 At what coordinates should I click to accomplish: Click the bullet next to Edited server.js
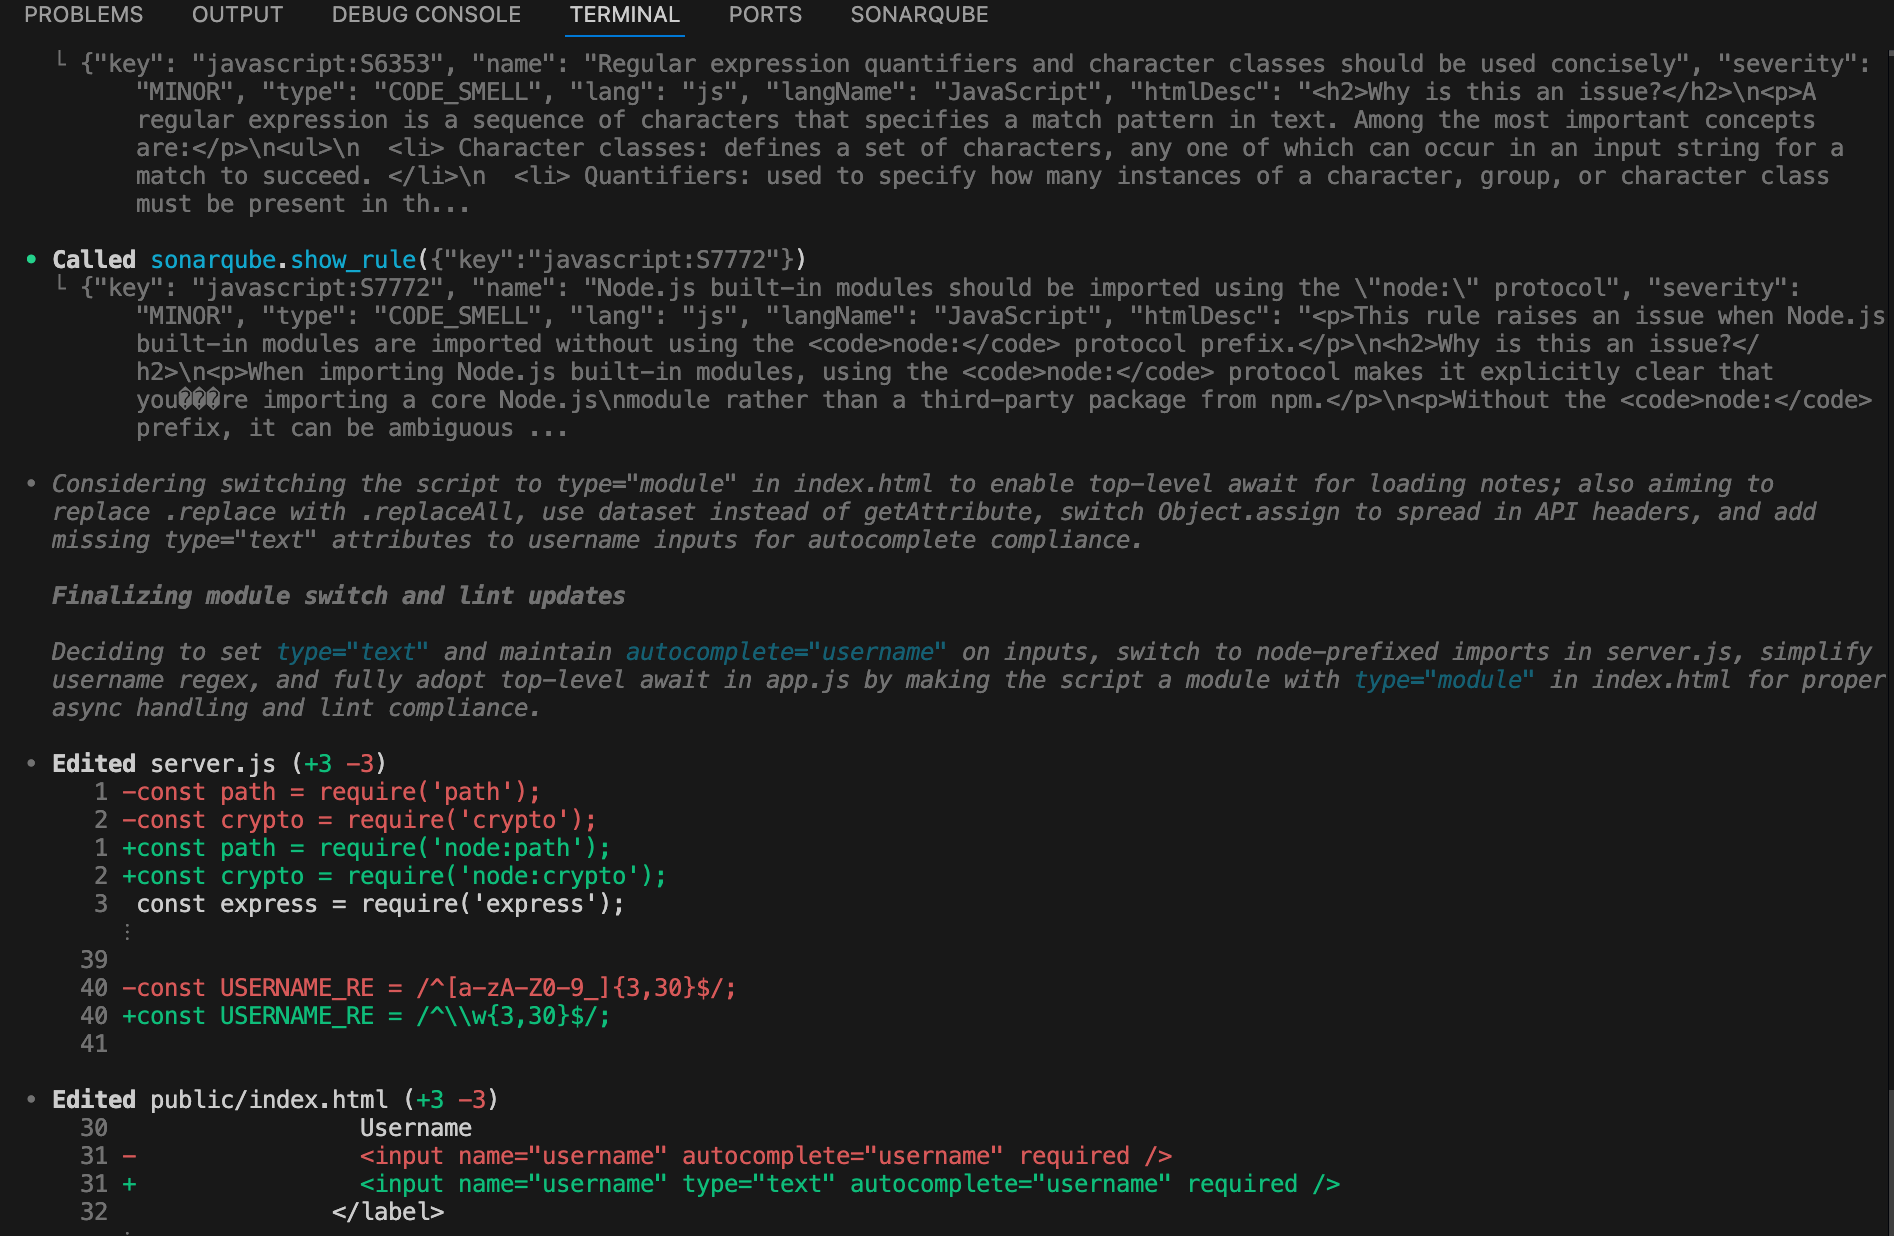pyautogui.click(x=32, y=764)
